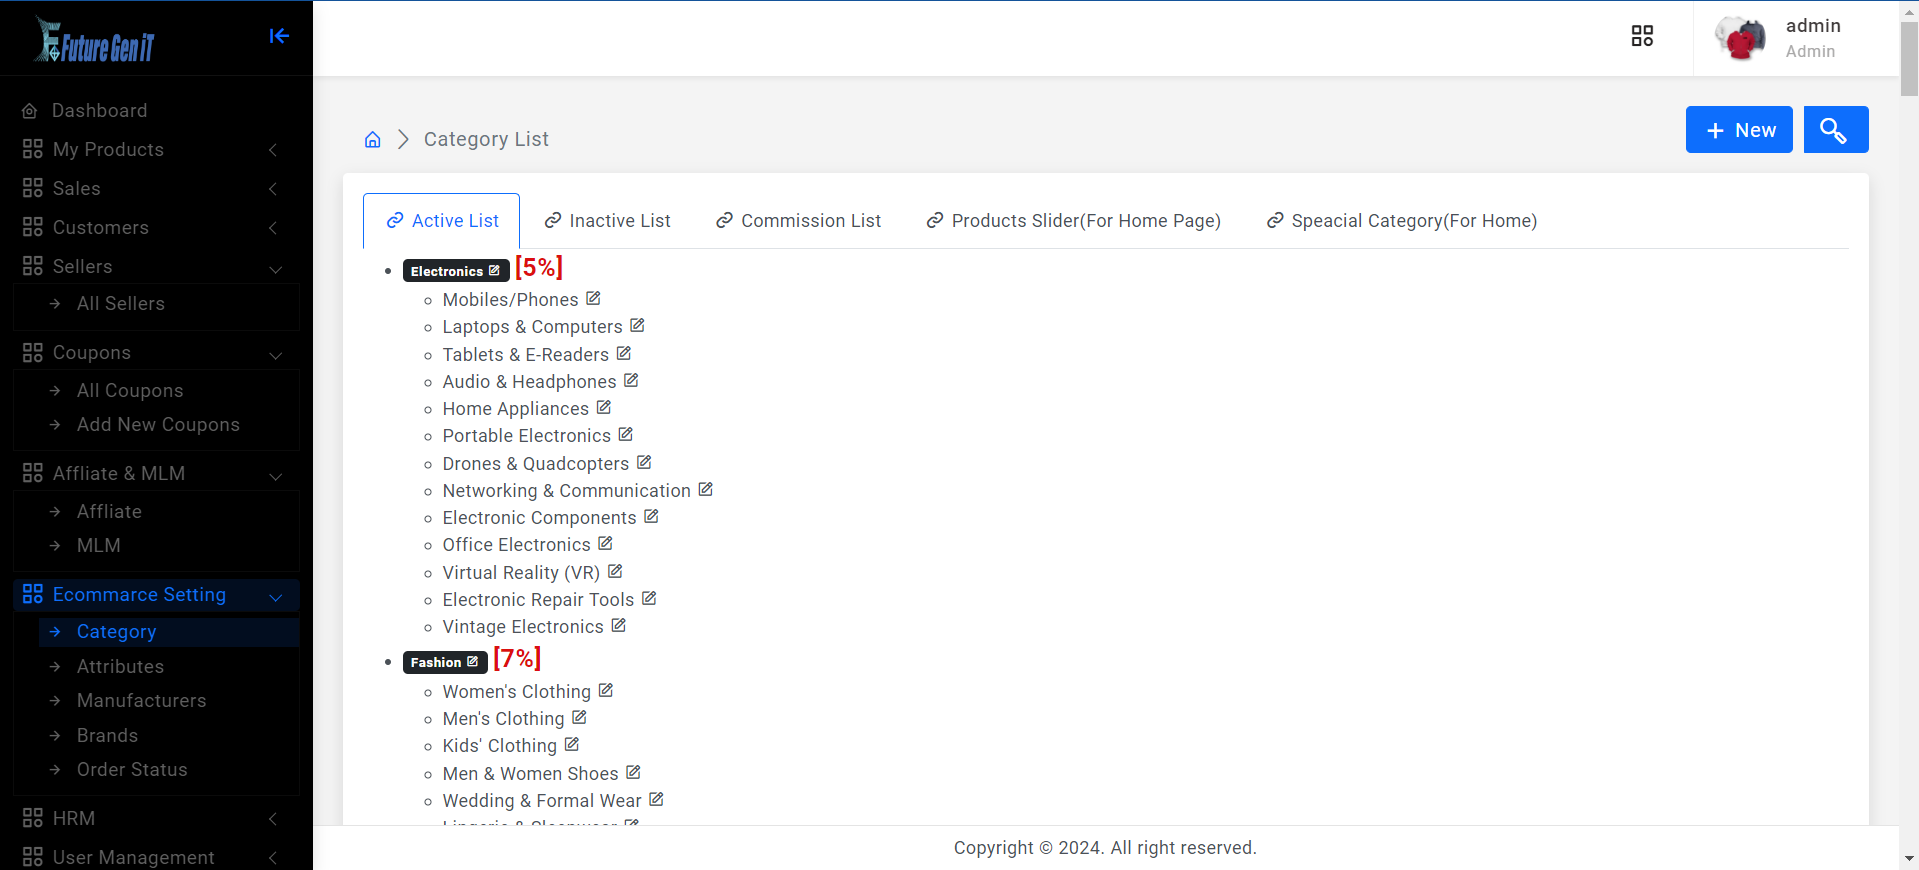Open the apps grid icon in header
The height and width of the screenshot is (870, 1919).
click(x=1642, y=36)
